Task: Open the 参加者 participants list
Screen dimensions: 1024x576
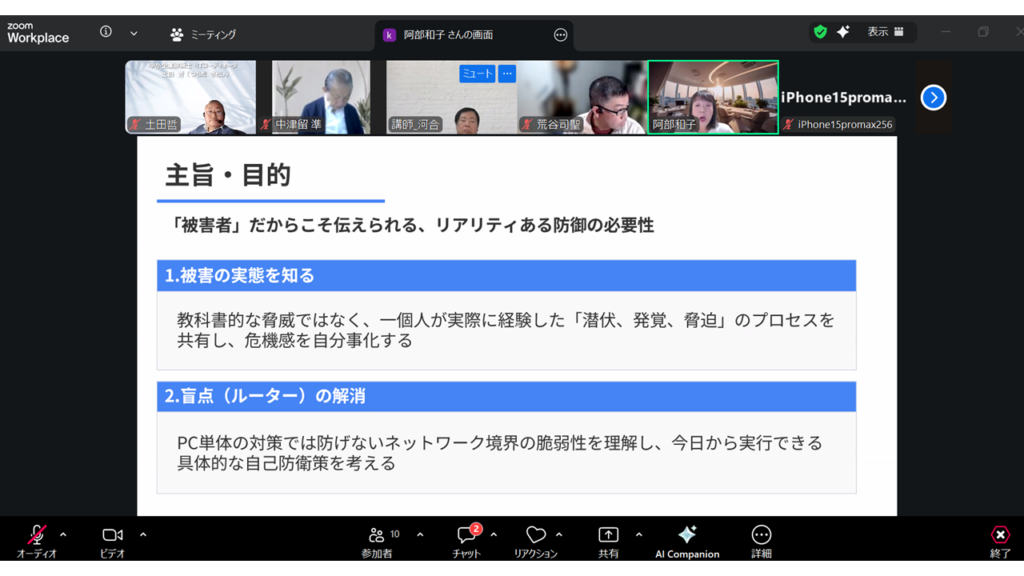Action: [376, 535]
